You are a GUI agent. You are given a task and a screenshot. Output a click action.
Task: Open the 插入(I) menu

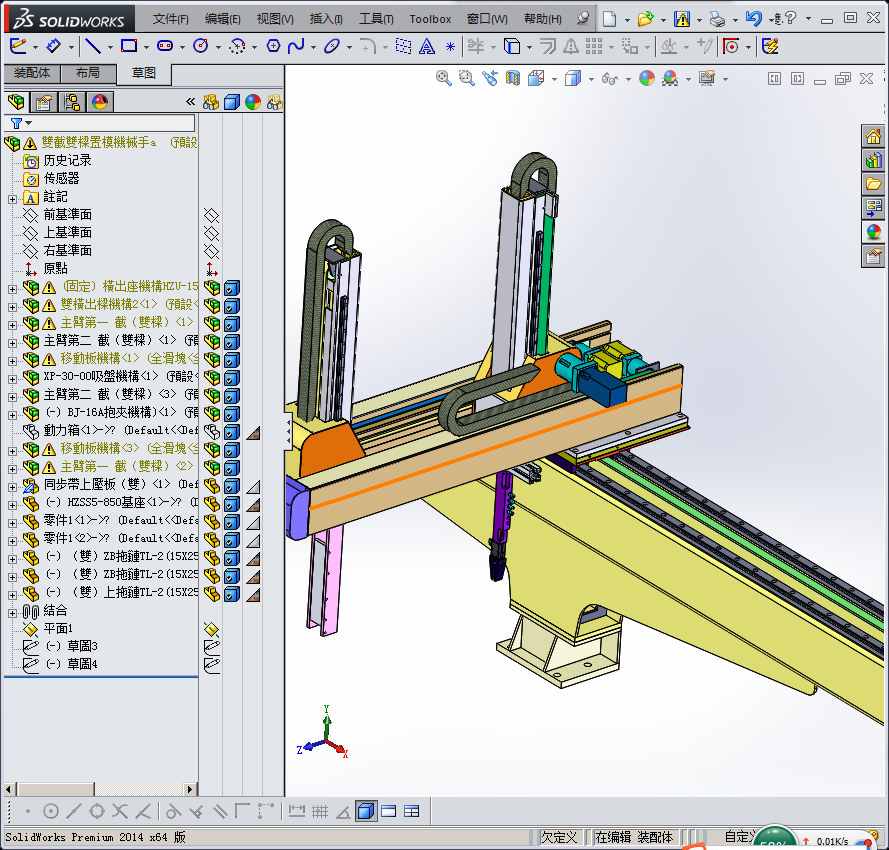click(x=326, y=19)
